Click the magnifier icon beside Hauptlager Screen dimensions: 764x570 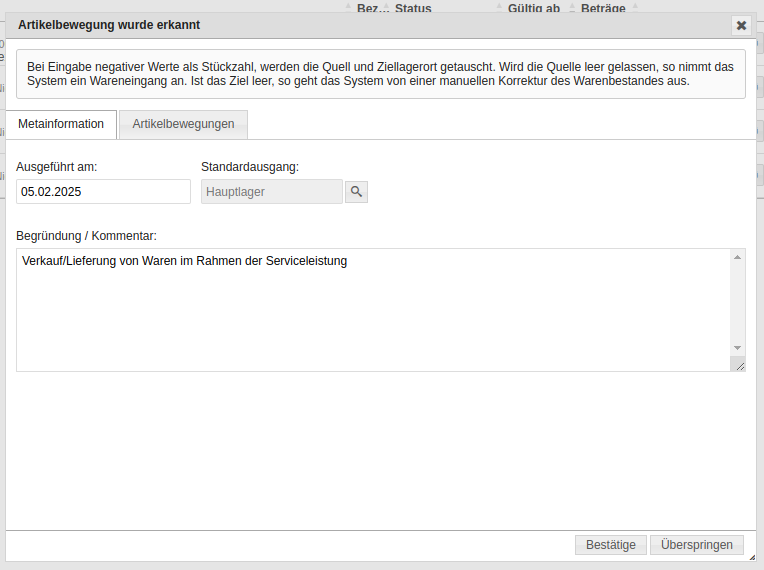[356, 192]
